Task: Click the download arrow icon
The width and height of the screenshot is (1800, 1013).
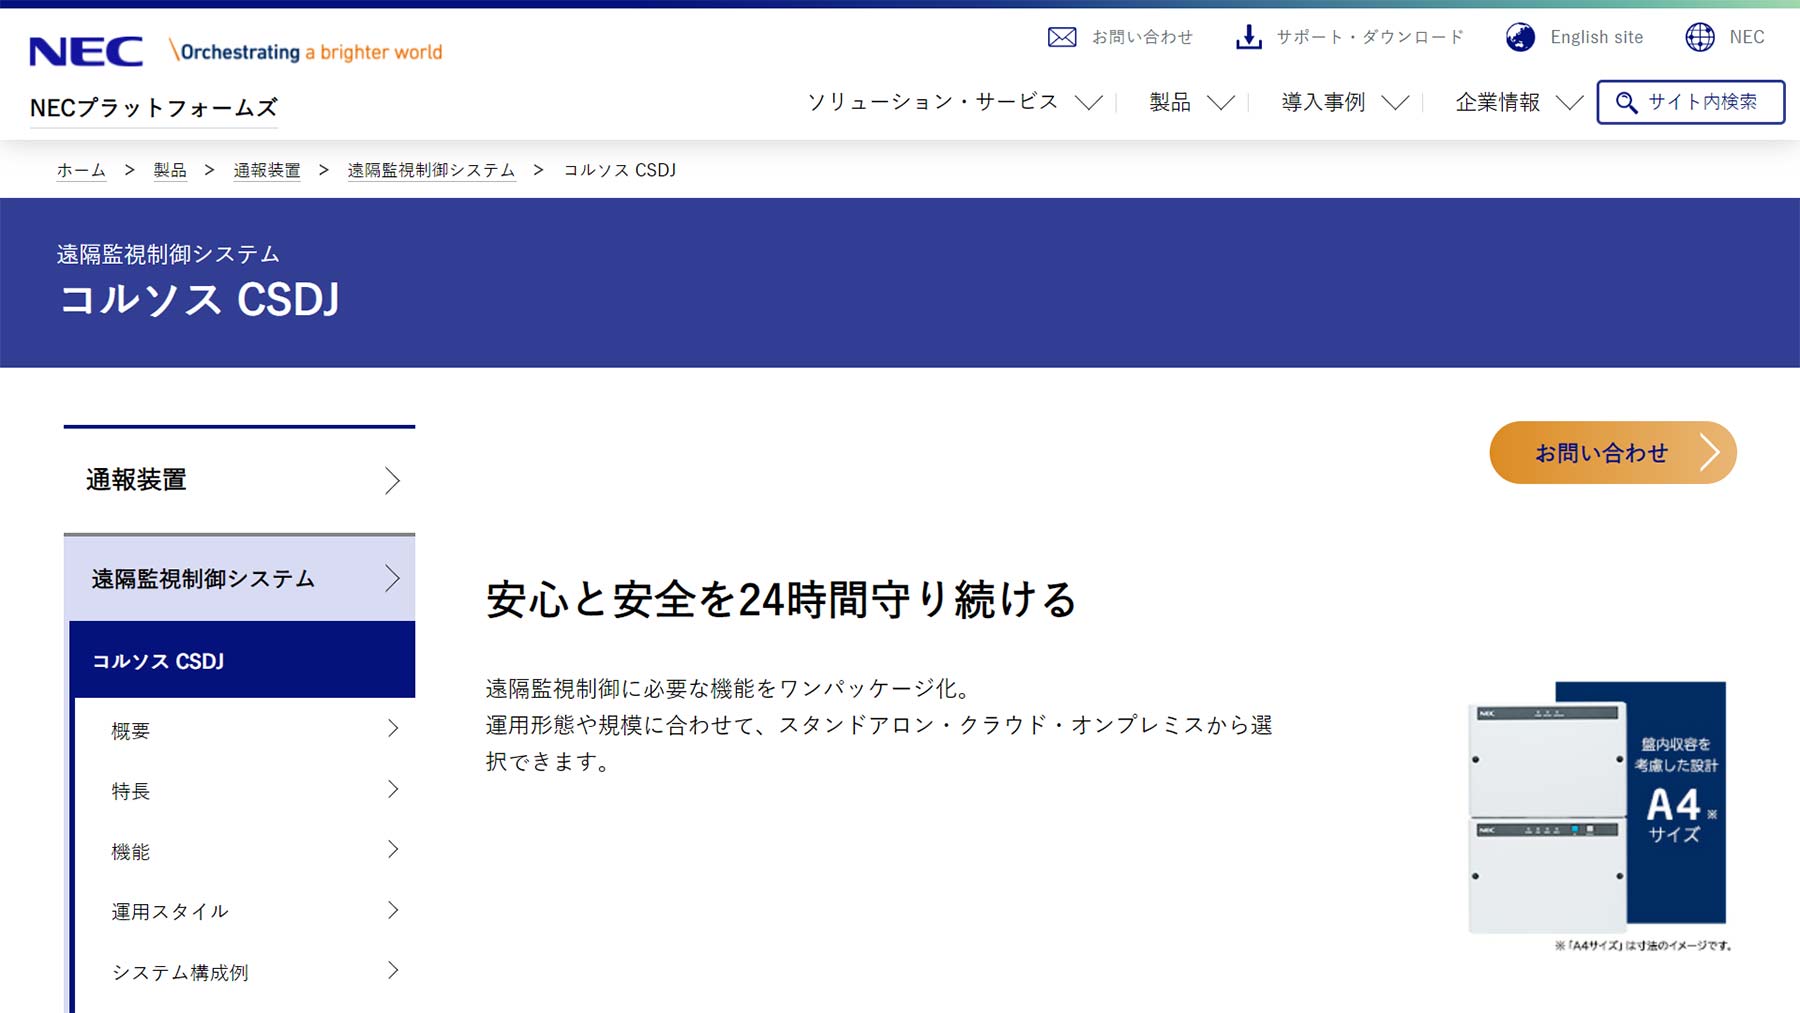Action: (x=1248, y=37)
